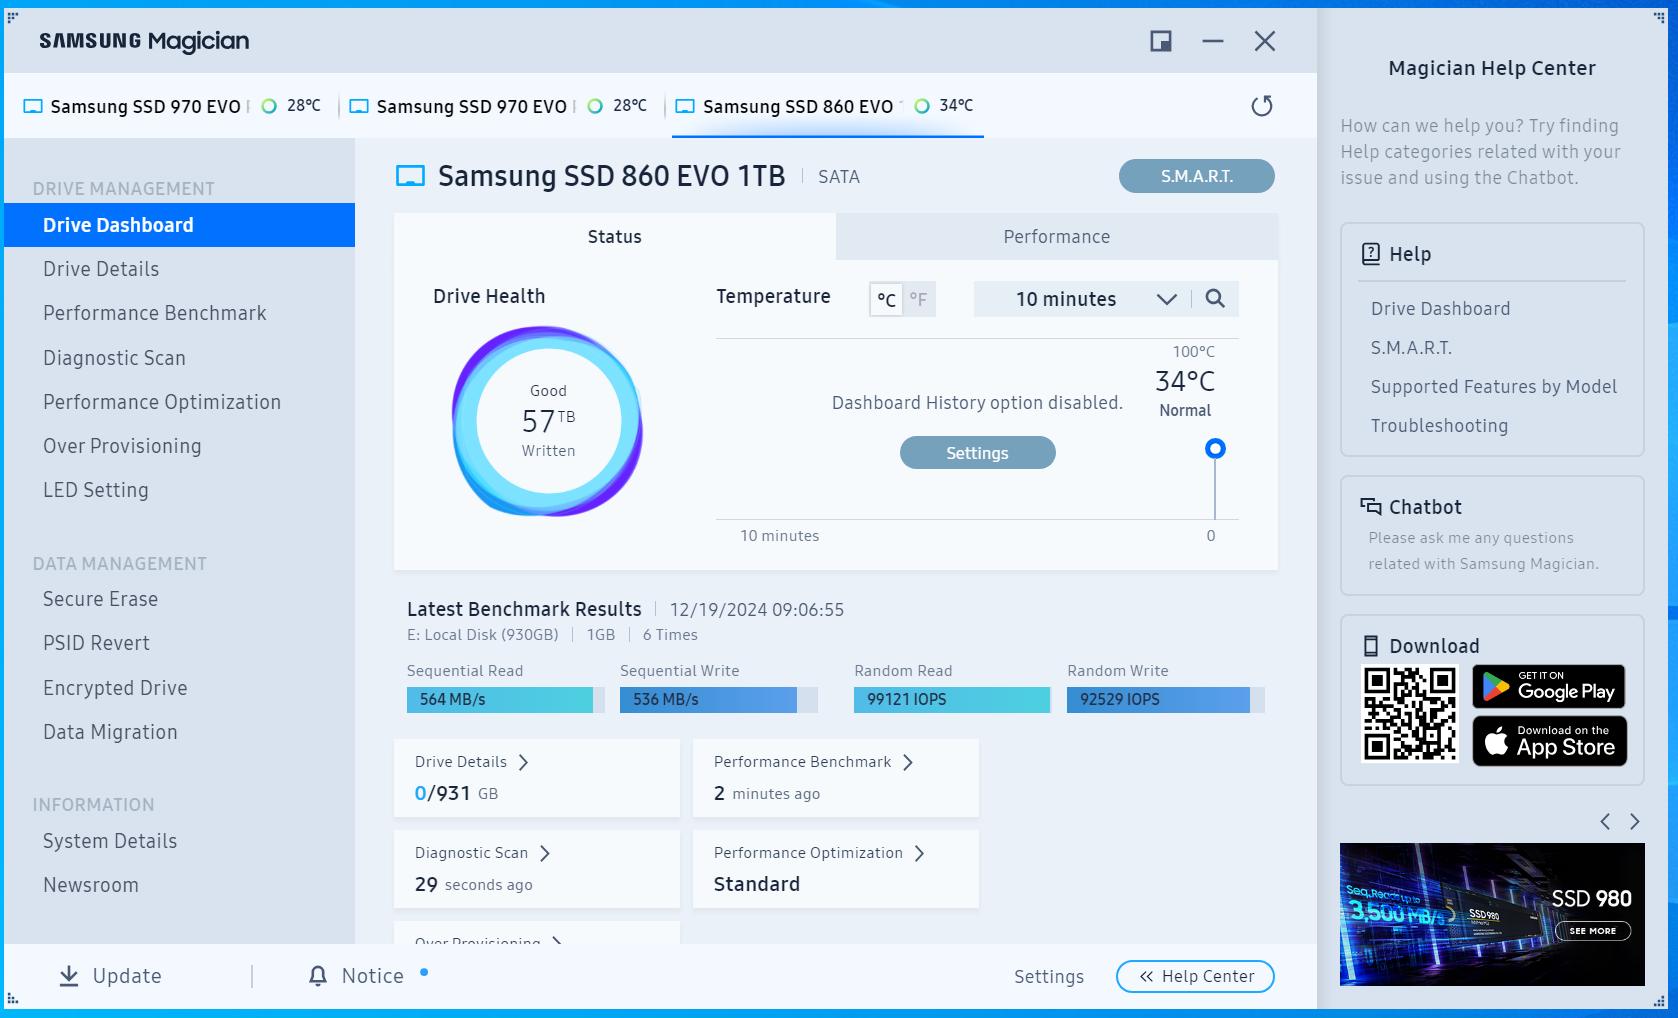This screenshot has width=1678, height=1018.
Task: Select the first Samsung SSD 970 EVO drive tab
Action: pos(145,105)
